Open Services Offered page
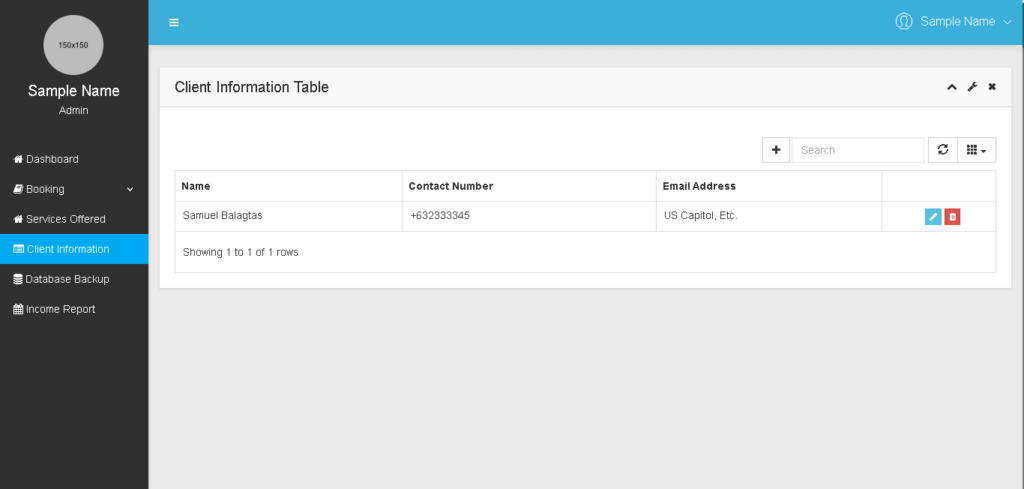 [74, 219]
